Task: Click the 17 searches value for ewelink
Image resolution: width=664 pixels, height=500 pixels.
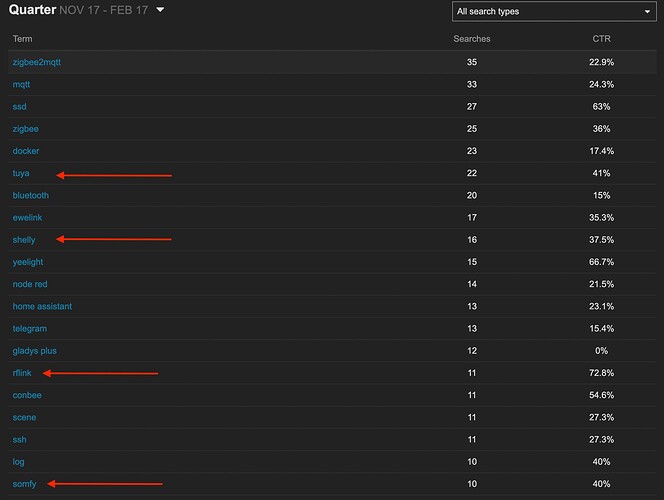Action: (x=472, y=218)
